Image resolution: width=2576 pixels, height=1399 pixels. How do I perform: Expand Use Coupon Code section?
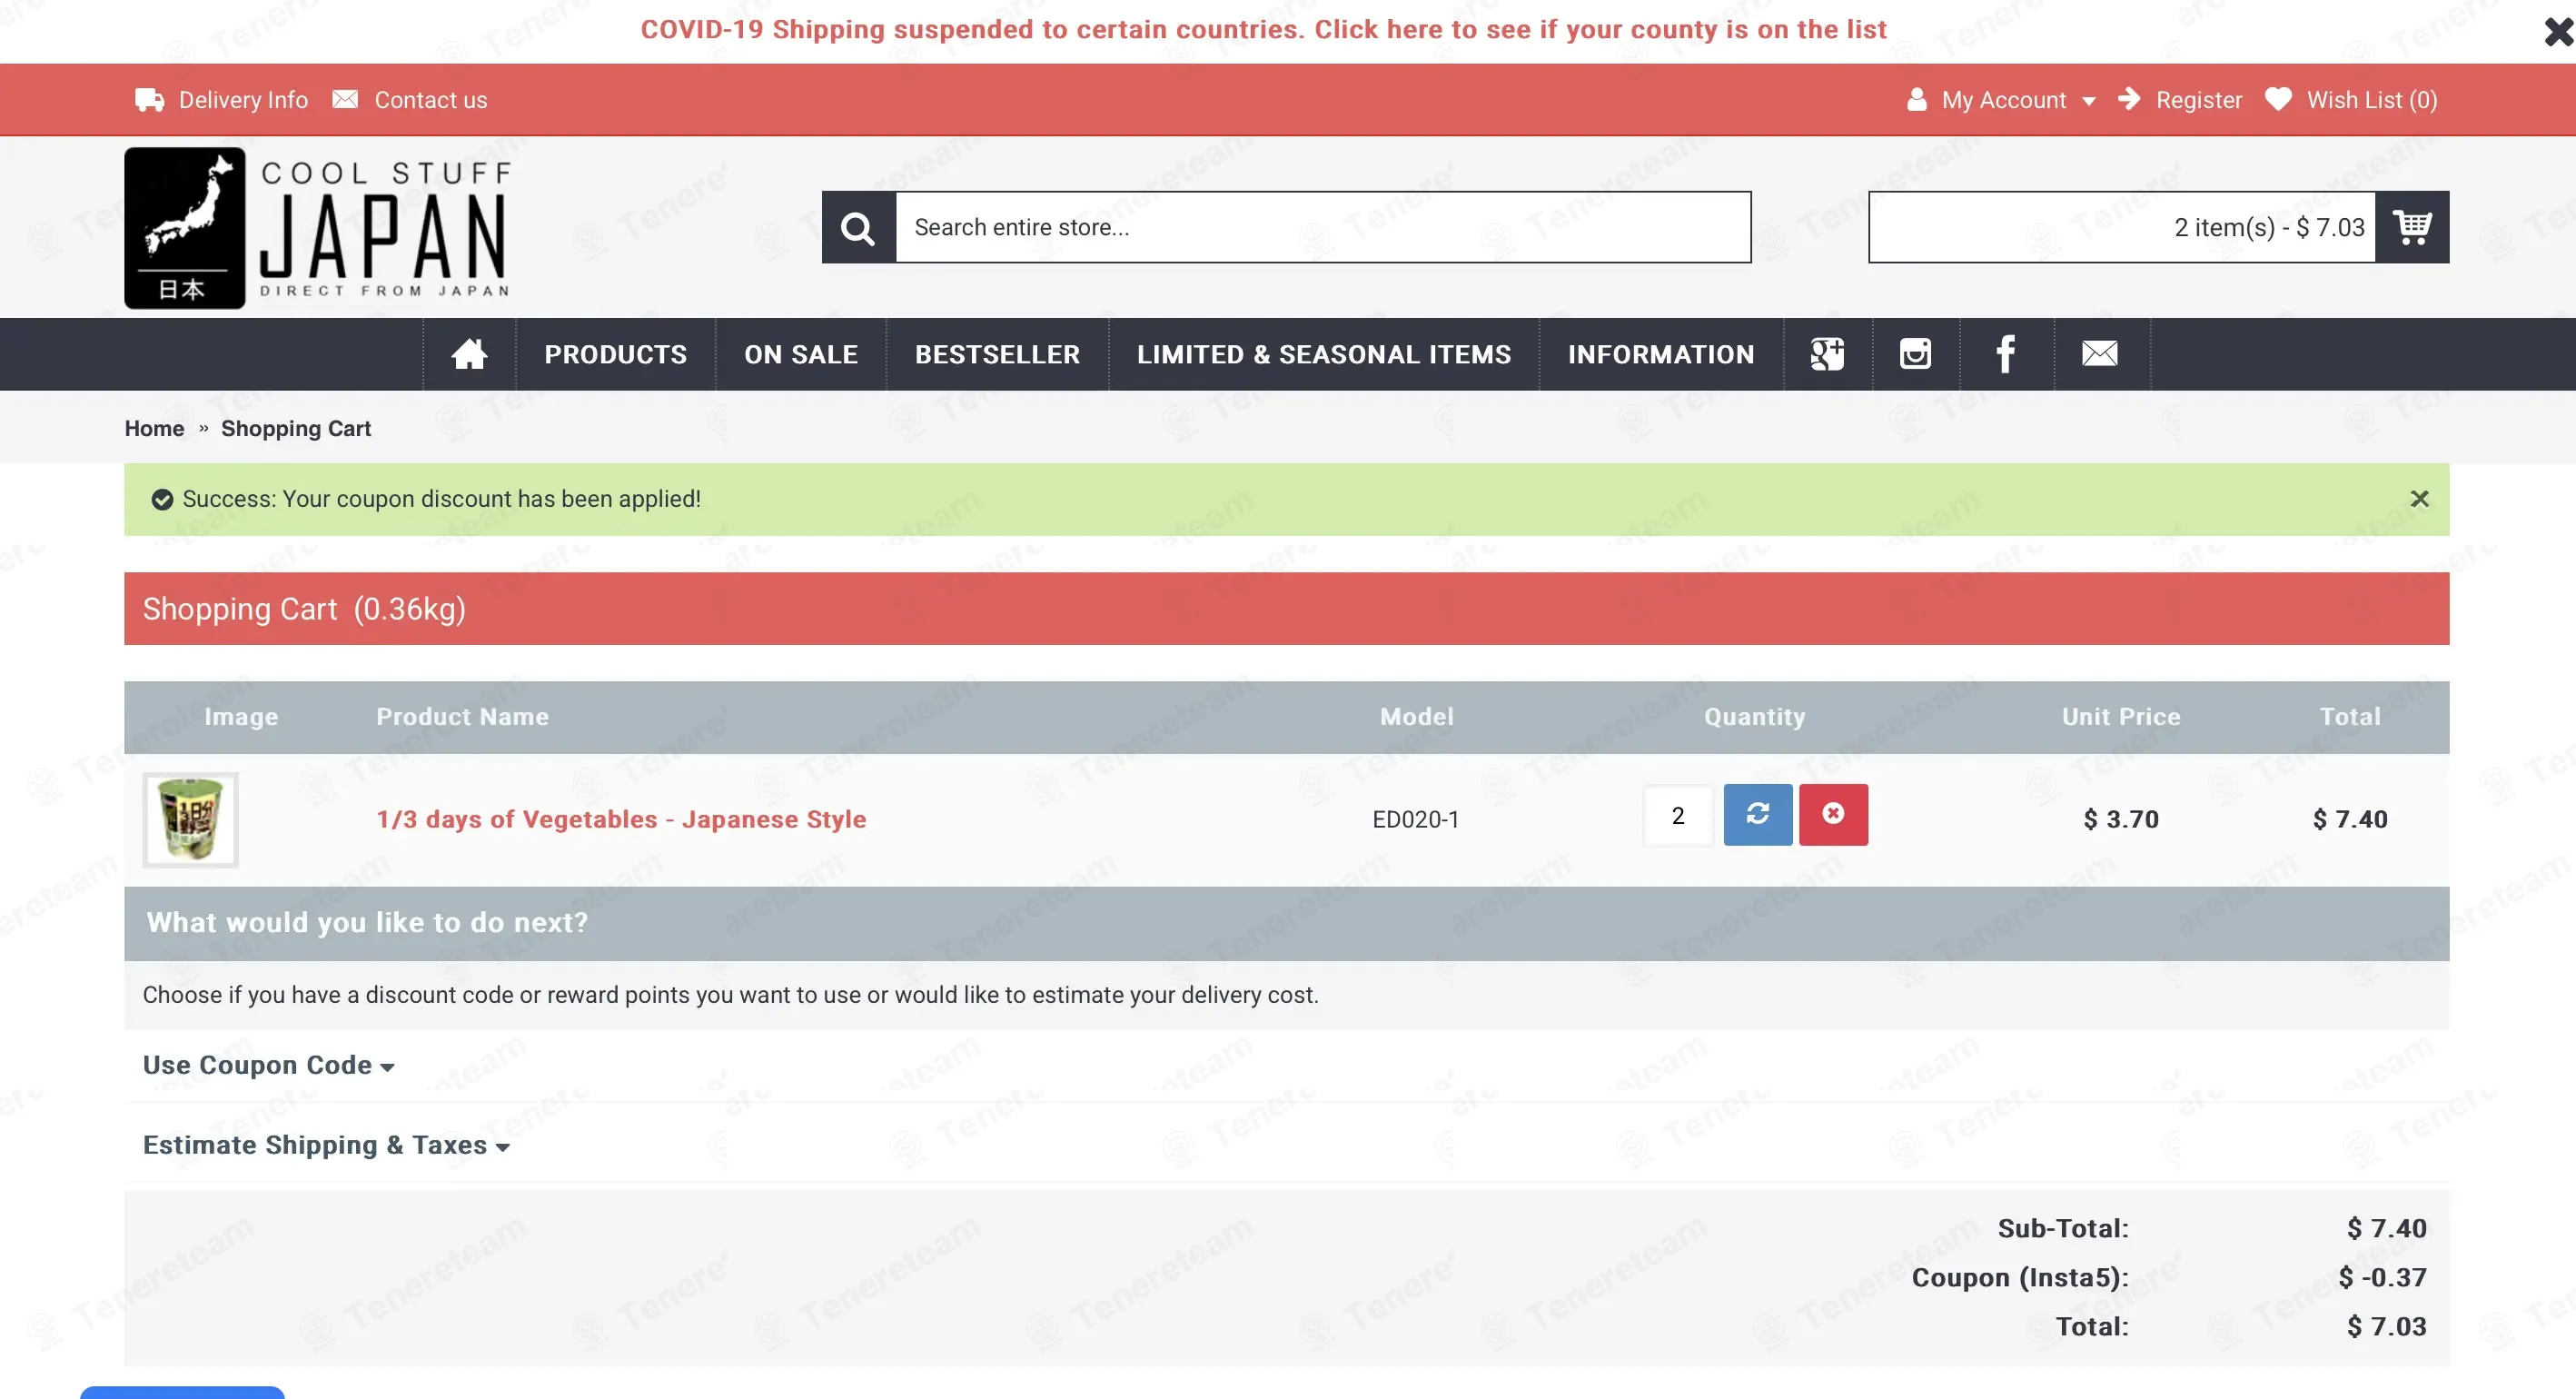pyautogui.click(x=268, y=1065)
